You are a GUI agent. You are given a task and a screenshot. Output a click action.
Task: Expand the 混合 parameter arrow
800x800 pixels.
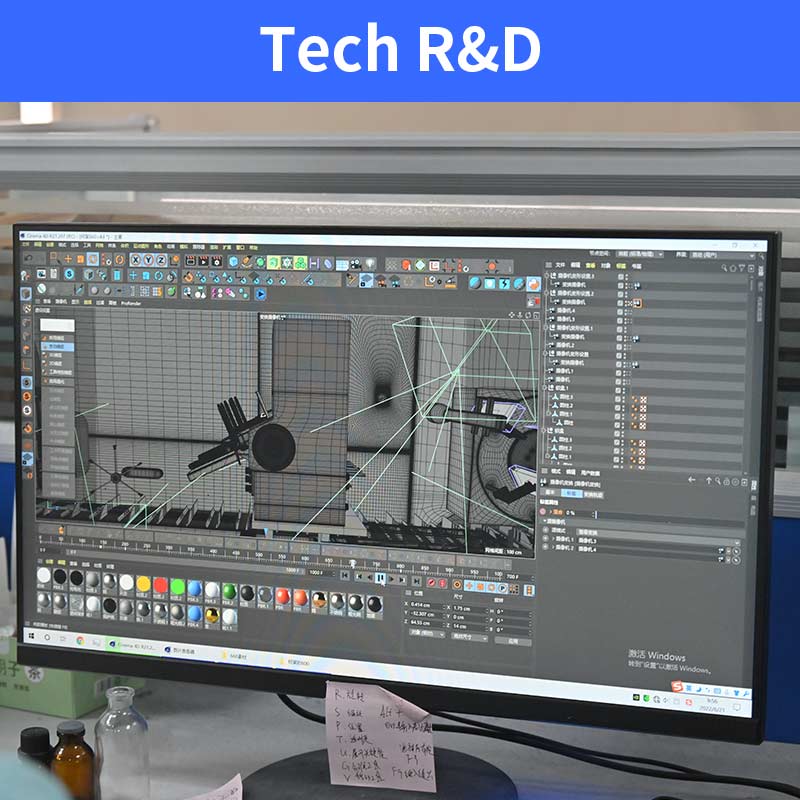point(551,512)
